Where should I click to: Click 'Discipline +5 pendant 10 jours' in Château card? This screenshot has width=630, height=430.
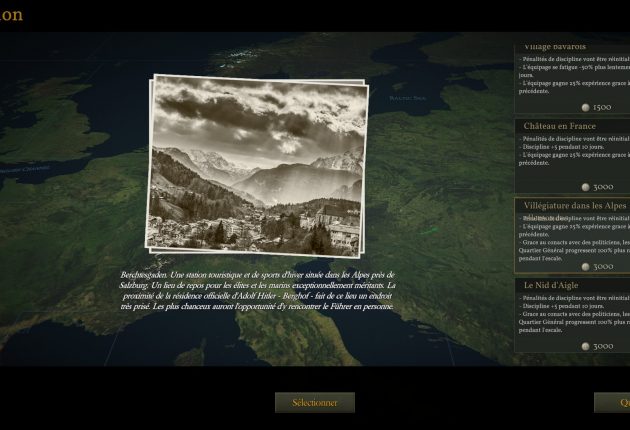coord(561,147)
